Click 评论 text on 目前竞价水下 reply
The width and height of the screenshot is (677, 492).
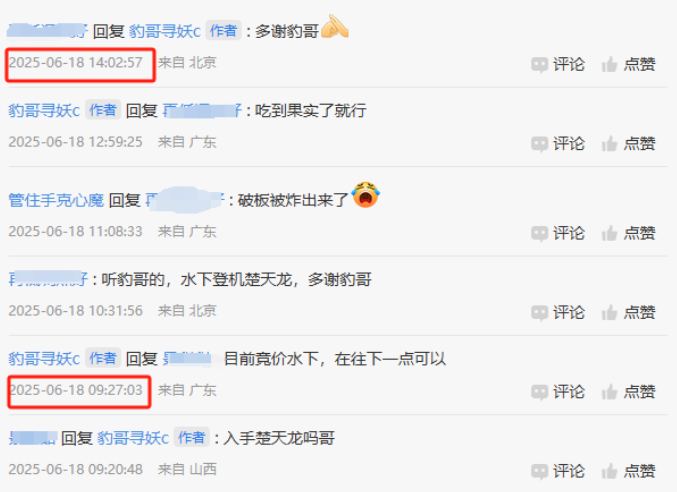(x=569, y=392)
